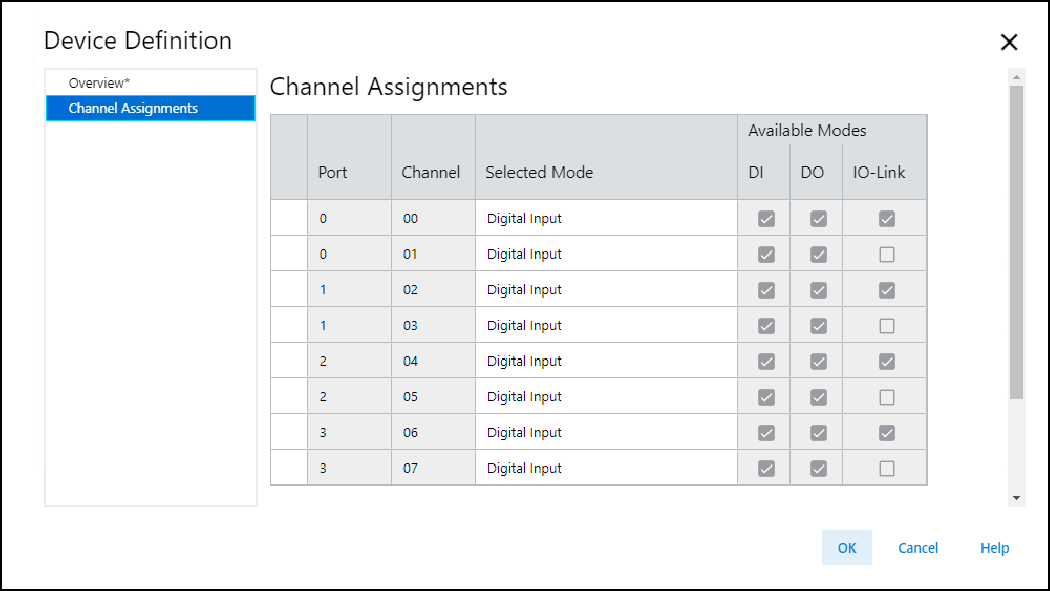Image resolution: width=1050 pixels, height=591 pixels.
Task: Open the Help link
Action: 994,548
